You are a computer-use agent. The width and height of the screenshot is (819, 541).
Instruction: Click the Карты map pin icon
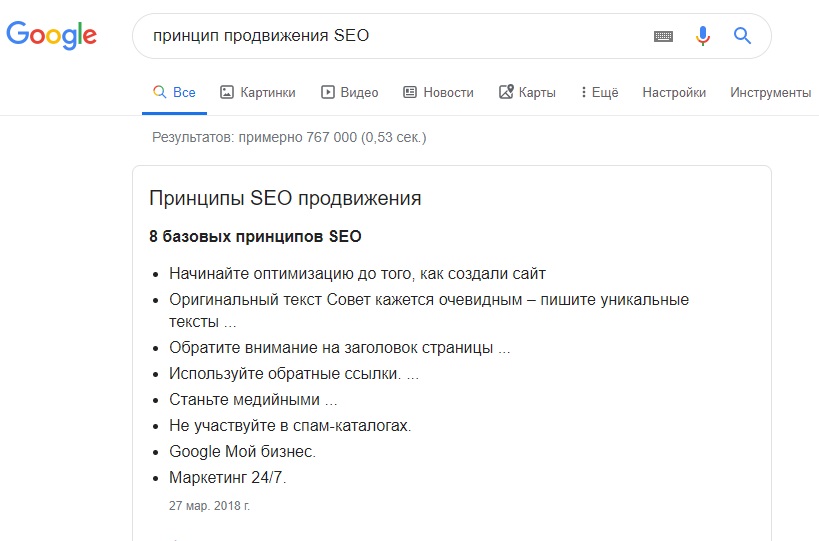(506, 92)
